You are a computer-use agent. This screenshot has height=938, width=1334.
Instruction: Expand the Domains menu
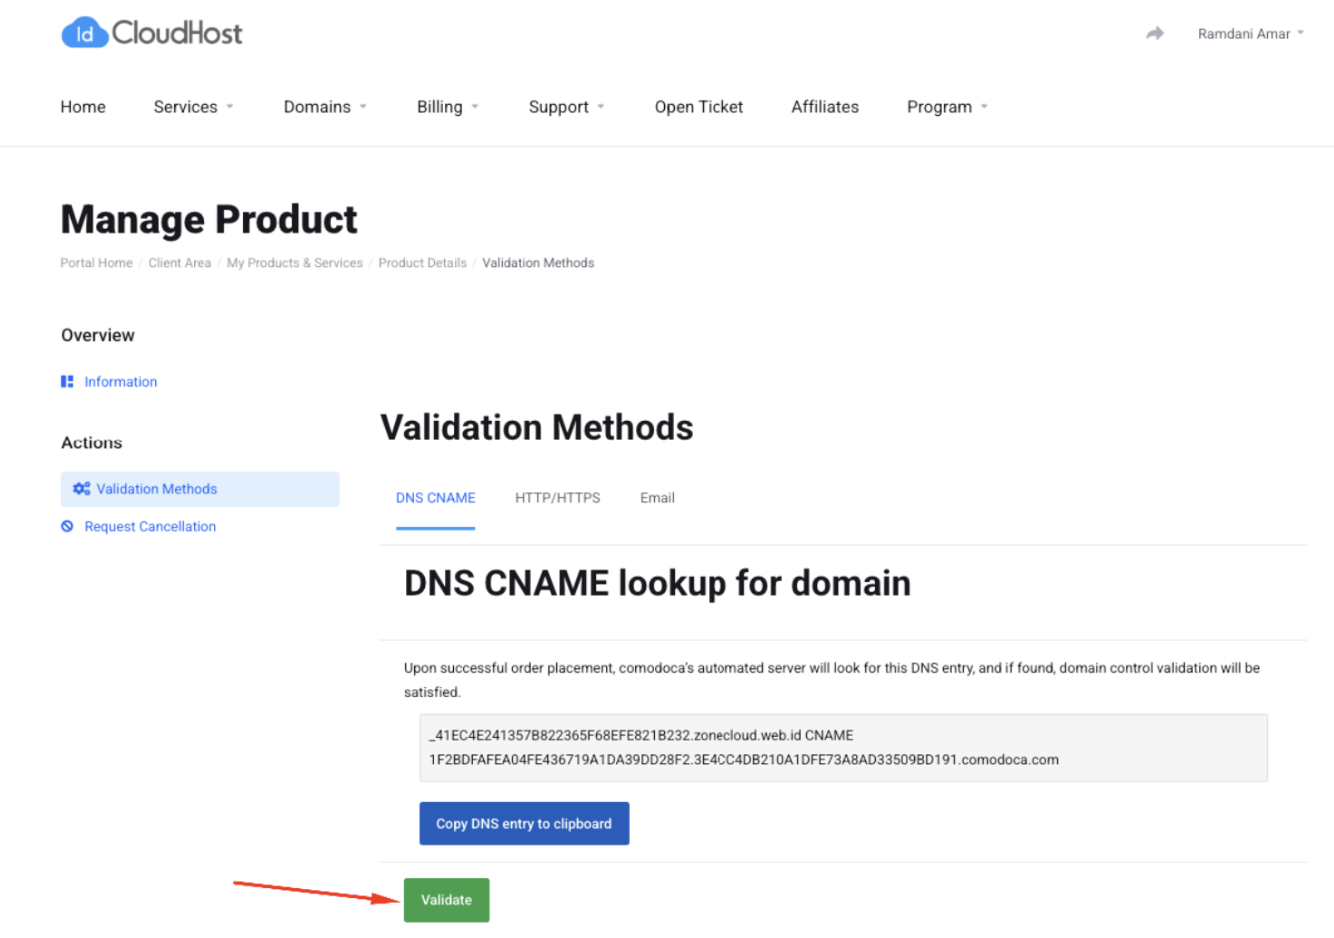pos(325,107)
